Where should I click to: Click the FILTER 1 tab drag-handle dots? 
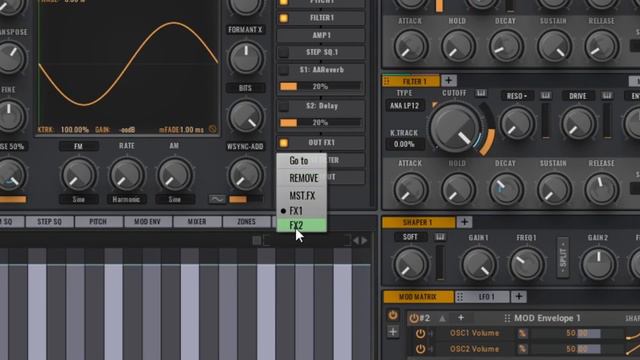(387, 81)
